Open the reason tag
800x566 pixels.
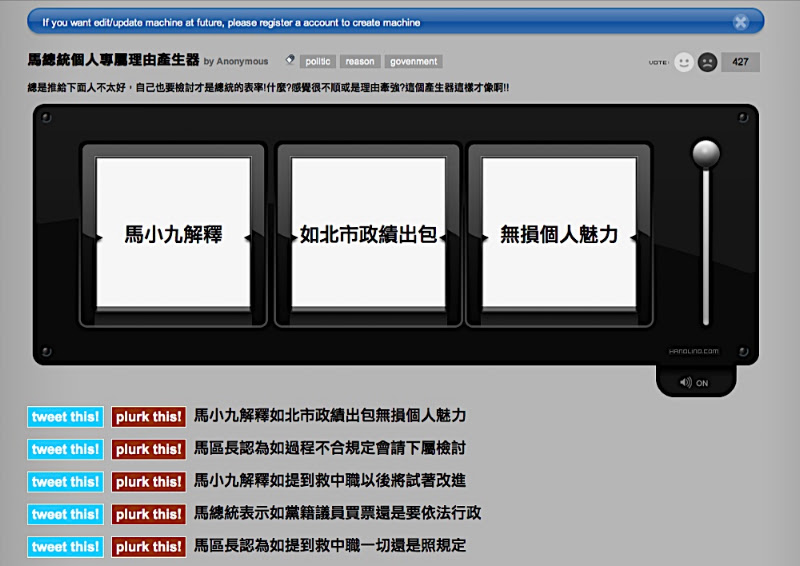[360, 61]
